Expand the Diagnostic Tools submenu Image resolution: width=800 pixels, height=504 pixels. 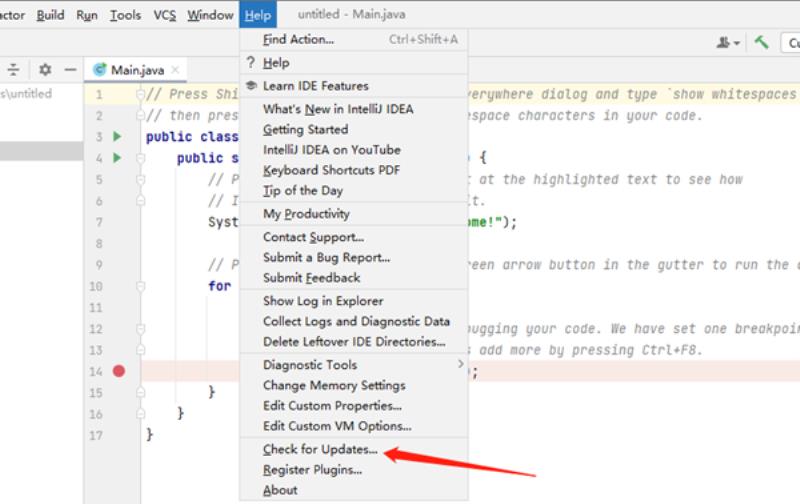pos(354,365)
